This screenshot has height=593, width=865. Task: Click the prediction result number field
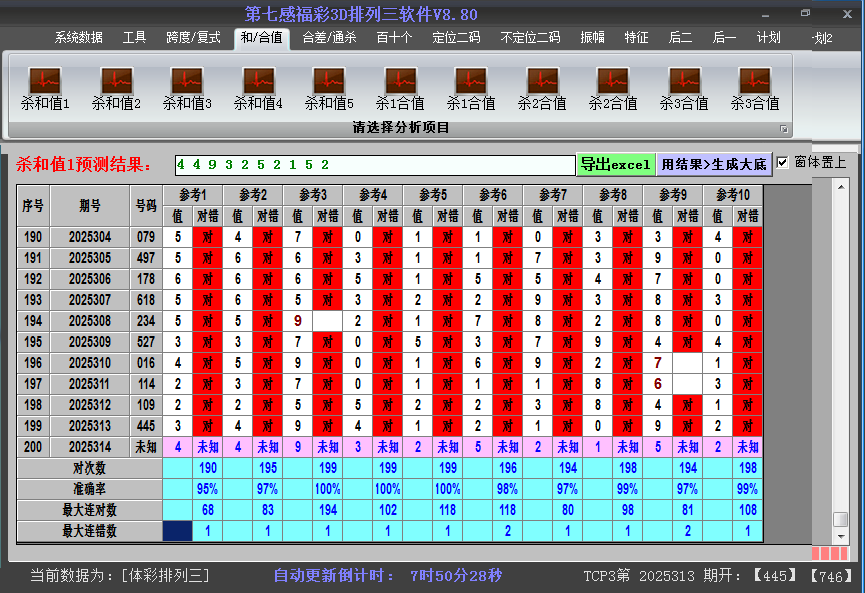(x=373, y=165)
